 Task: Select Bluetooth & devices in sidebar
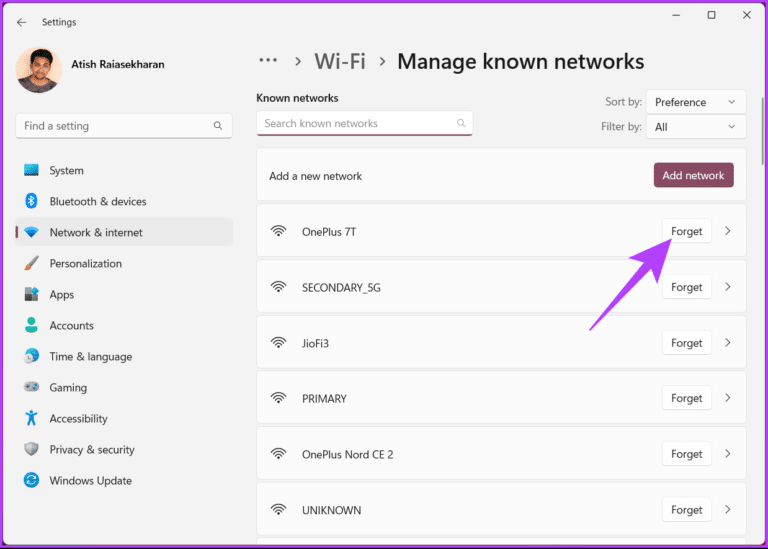[124, 201]
